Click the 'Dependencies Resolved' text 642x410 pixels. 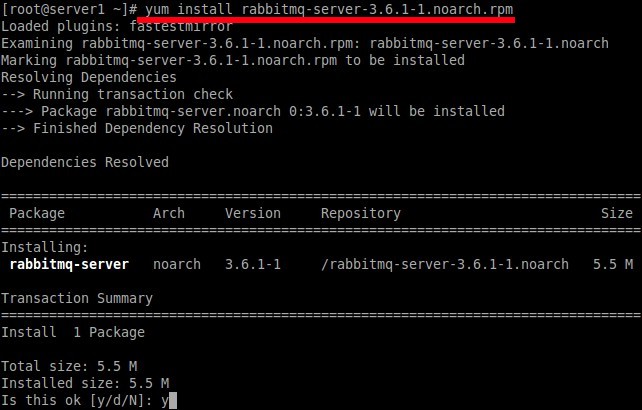click(x=85, y=163)
